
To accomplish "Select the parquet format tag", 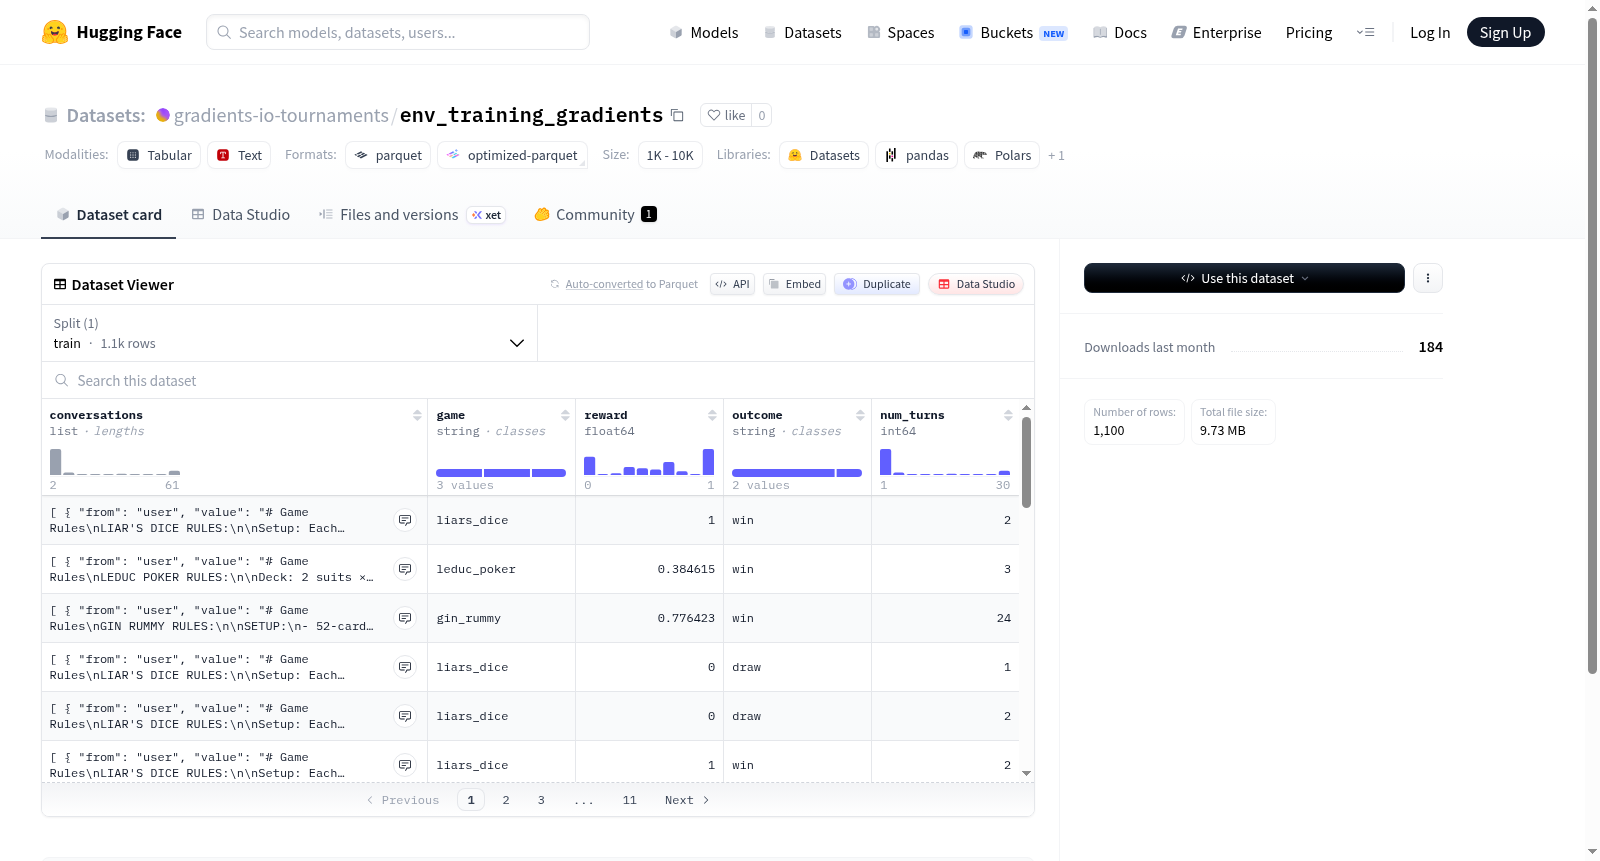I will point(388,155).
